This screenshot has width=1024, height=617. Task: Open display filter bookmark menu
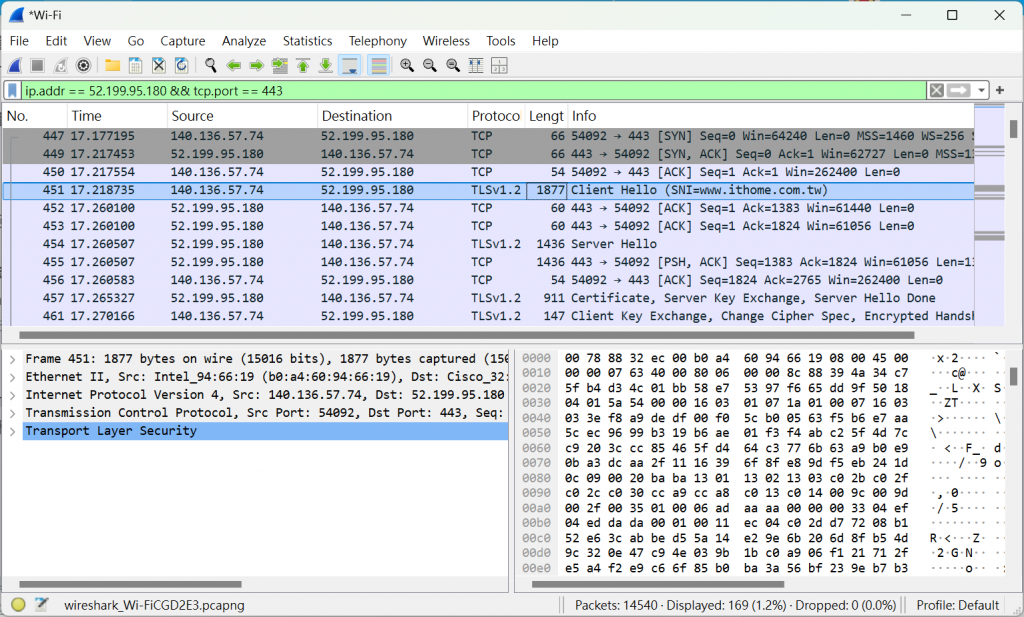click(12, 91)
